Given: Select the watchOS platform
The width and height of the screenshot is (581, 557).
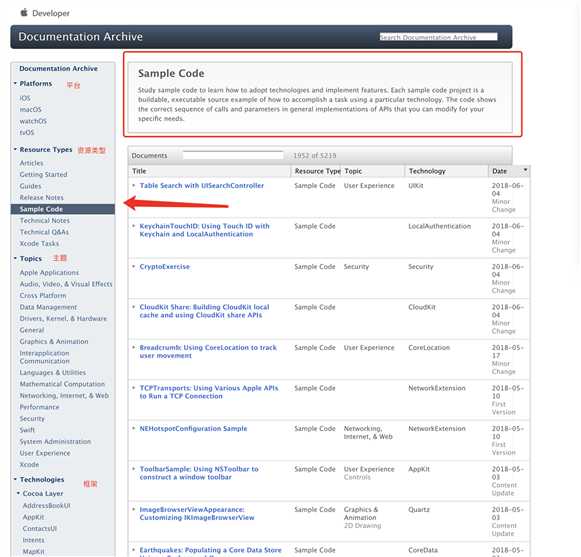Looking at the screenshot, I should coord(33,121).
